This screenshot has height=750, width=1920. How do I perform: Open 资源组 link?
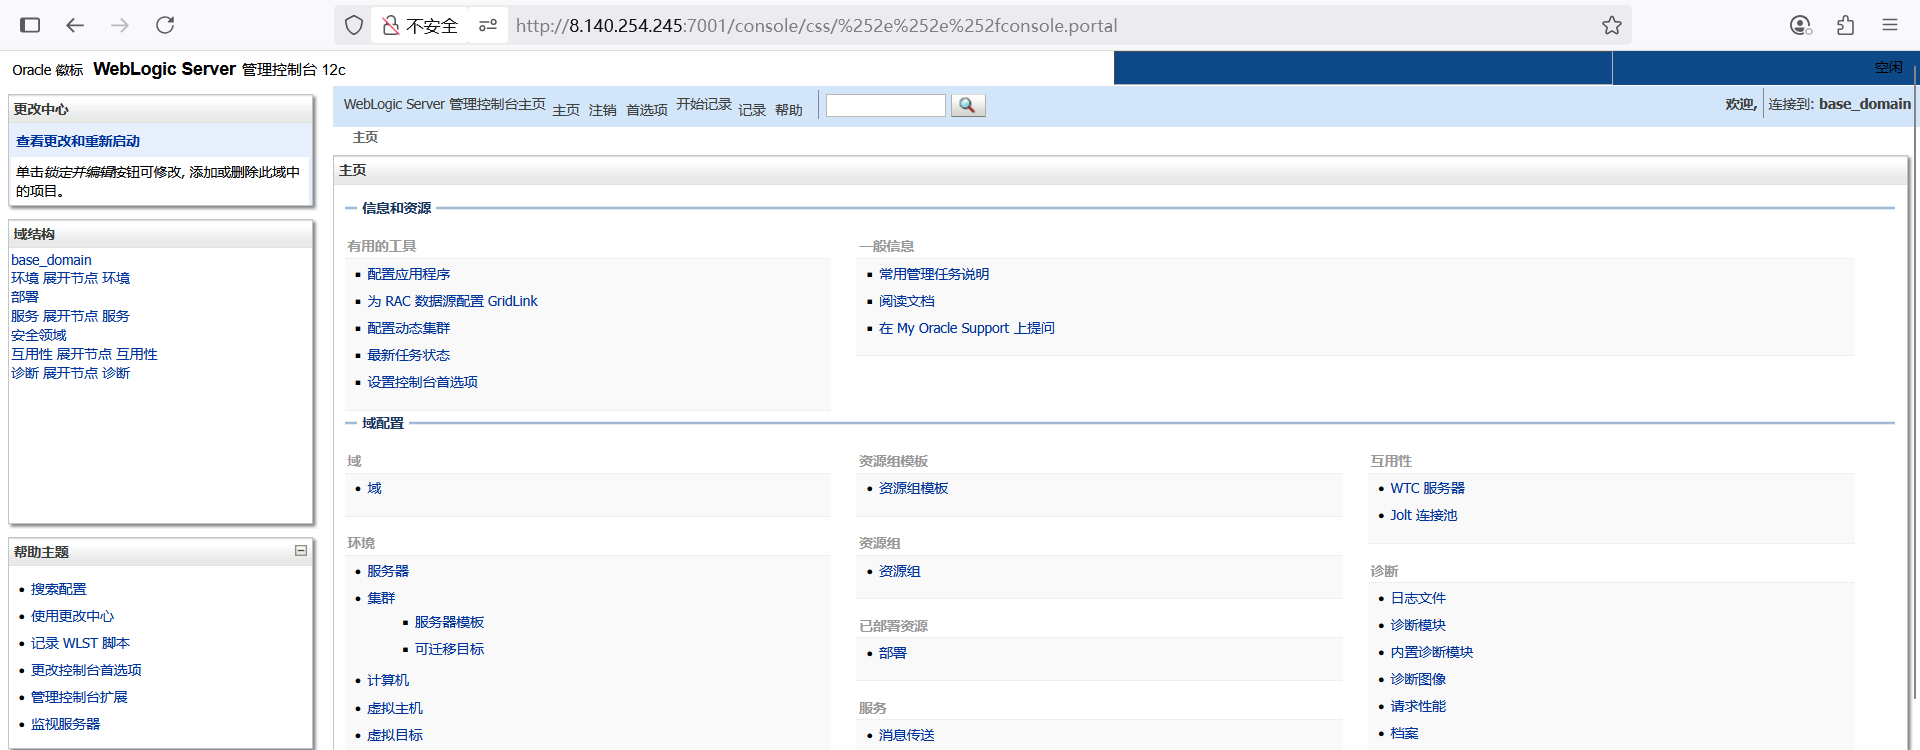[x=900, y=571]
